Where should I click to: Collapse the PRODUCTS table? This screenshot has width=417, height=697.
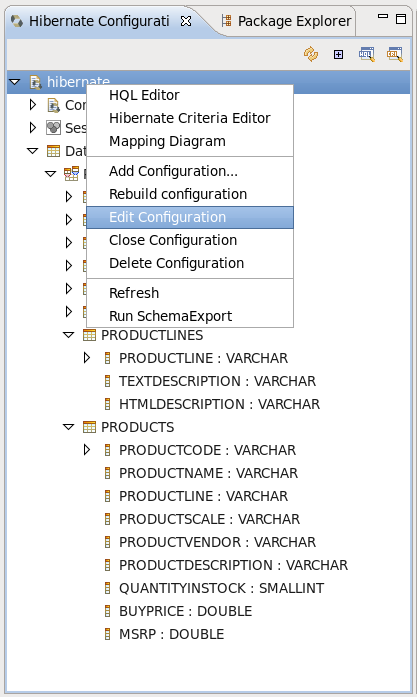coord(68,427)
